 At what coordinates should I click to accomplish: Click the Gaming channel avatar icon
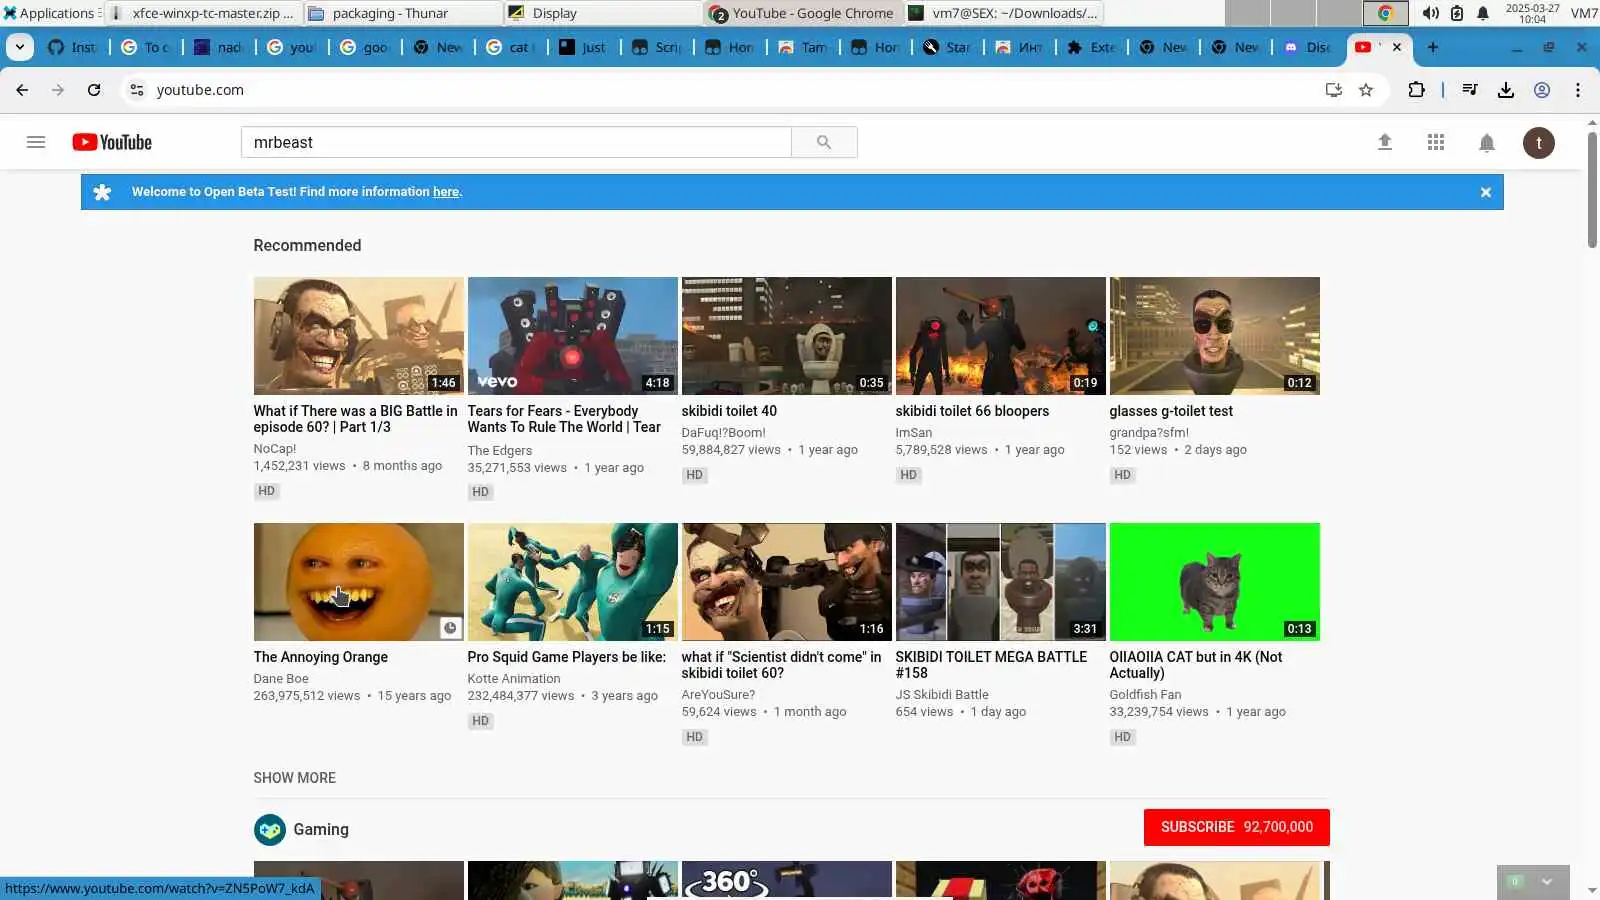tap(270, 830)
